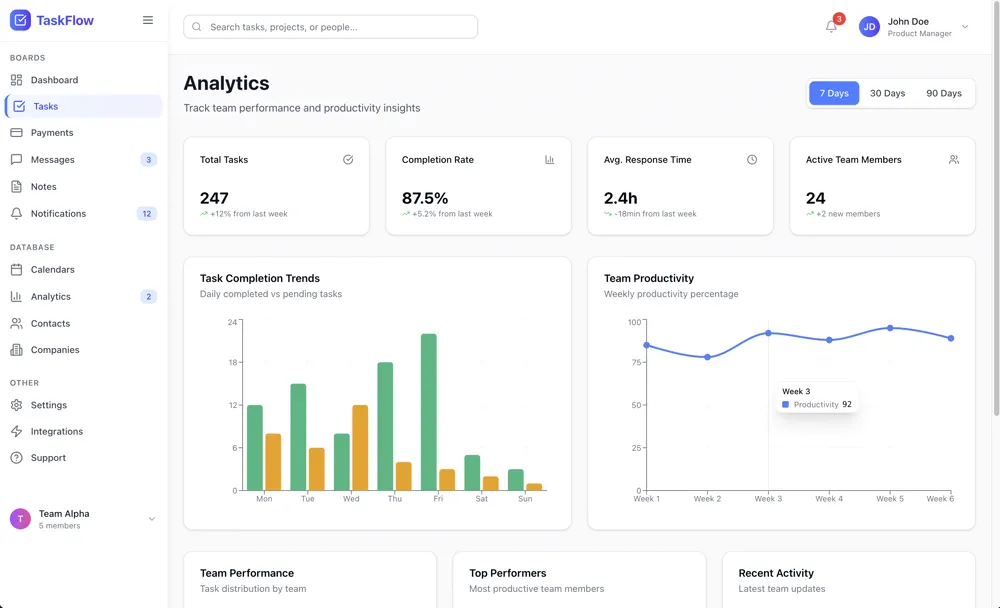Click the Active Team Members people icon
Image resolution: width=1000 pixels, height=608 pixels.
click(954, 160)
